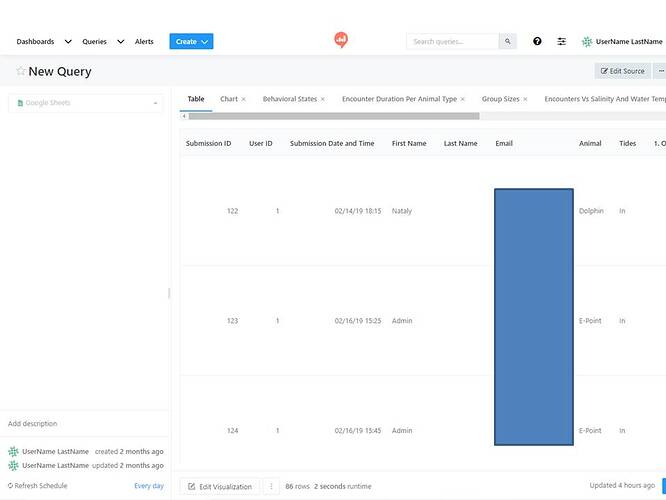Switch to the Behavioral States tab
The height and width of the screenshot is (500, 666).
(290, 99)
